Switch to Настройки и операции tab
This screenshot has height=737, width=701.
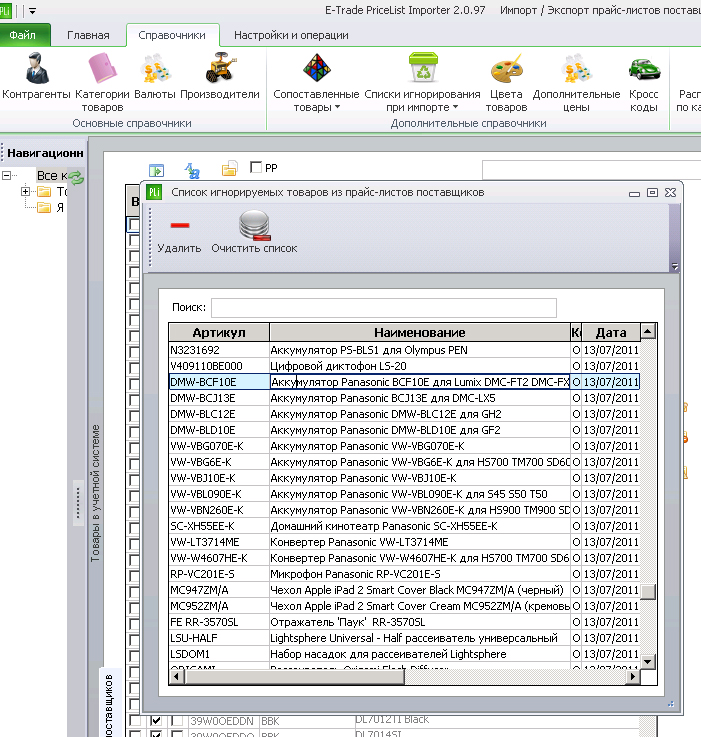tap(291, 35)
